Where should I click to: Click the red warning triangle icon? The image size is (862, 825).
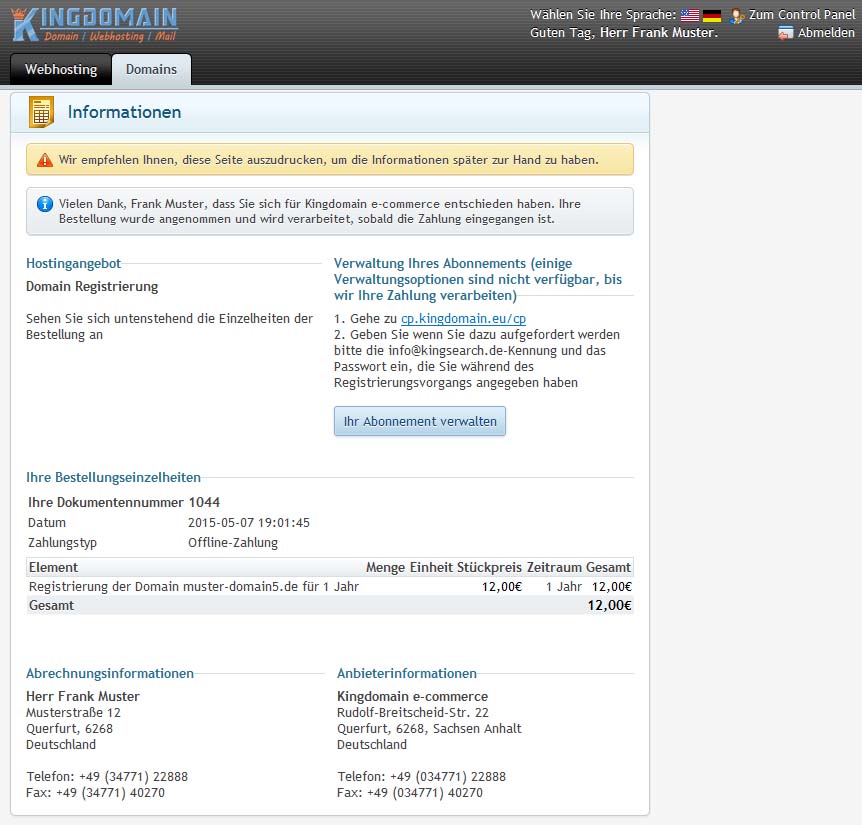coord(45,160)
